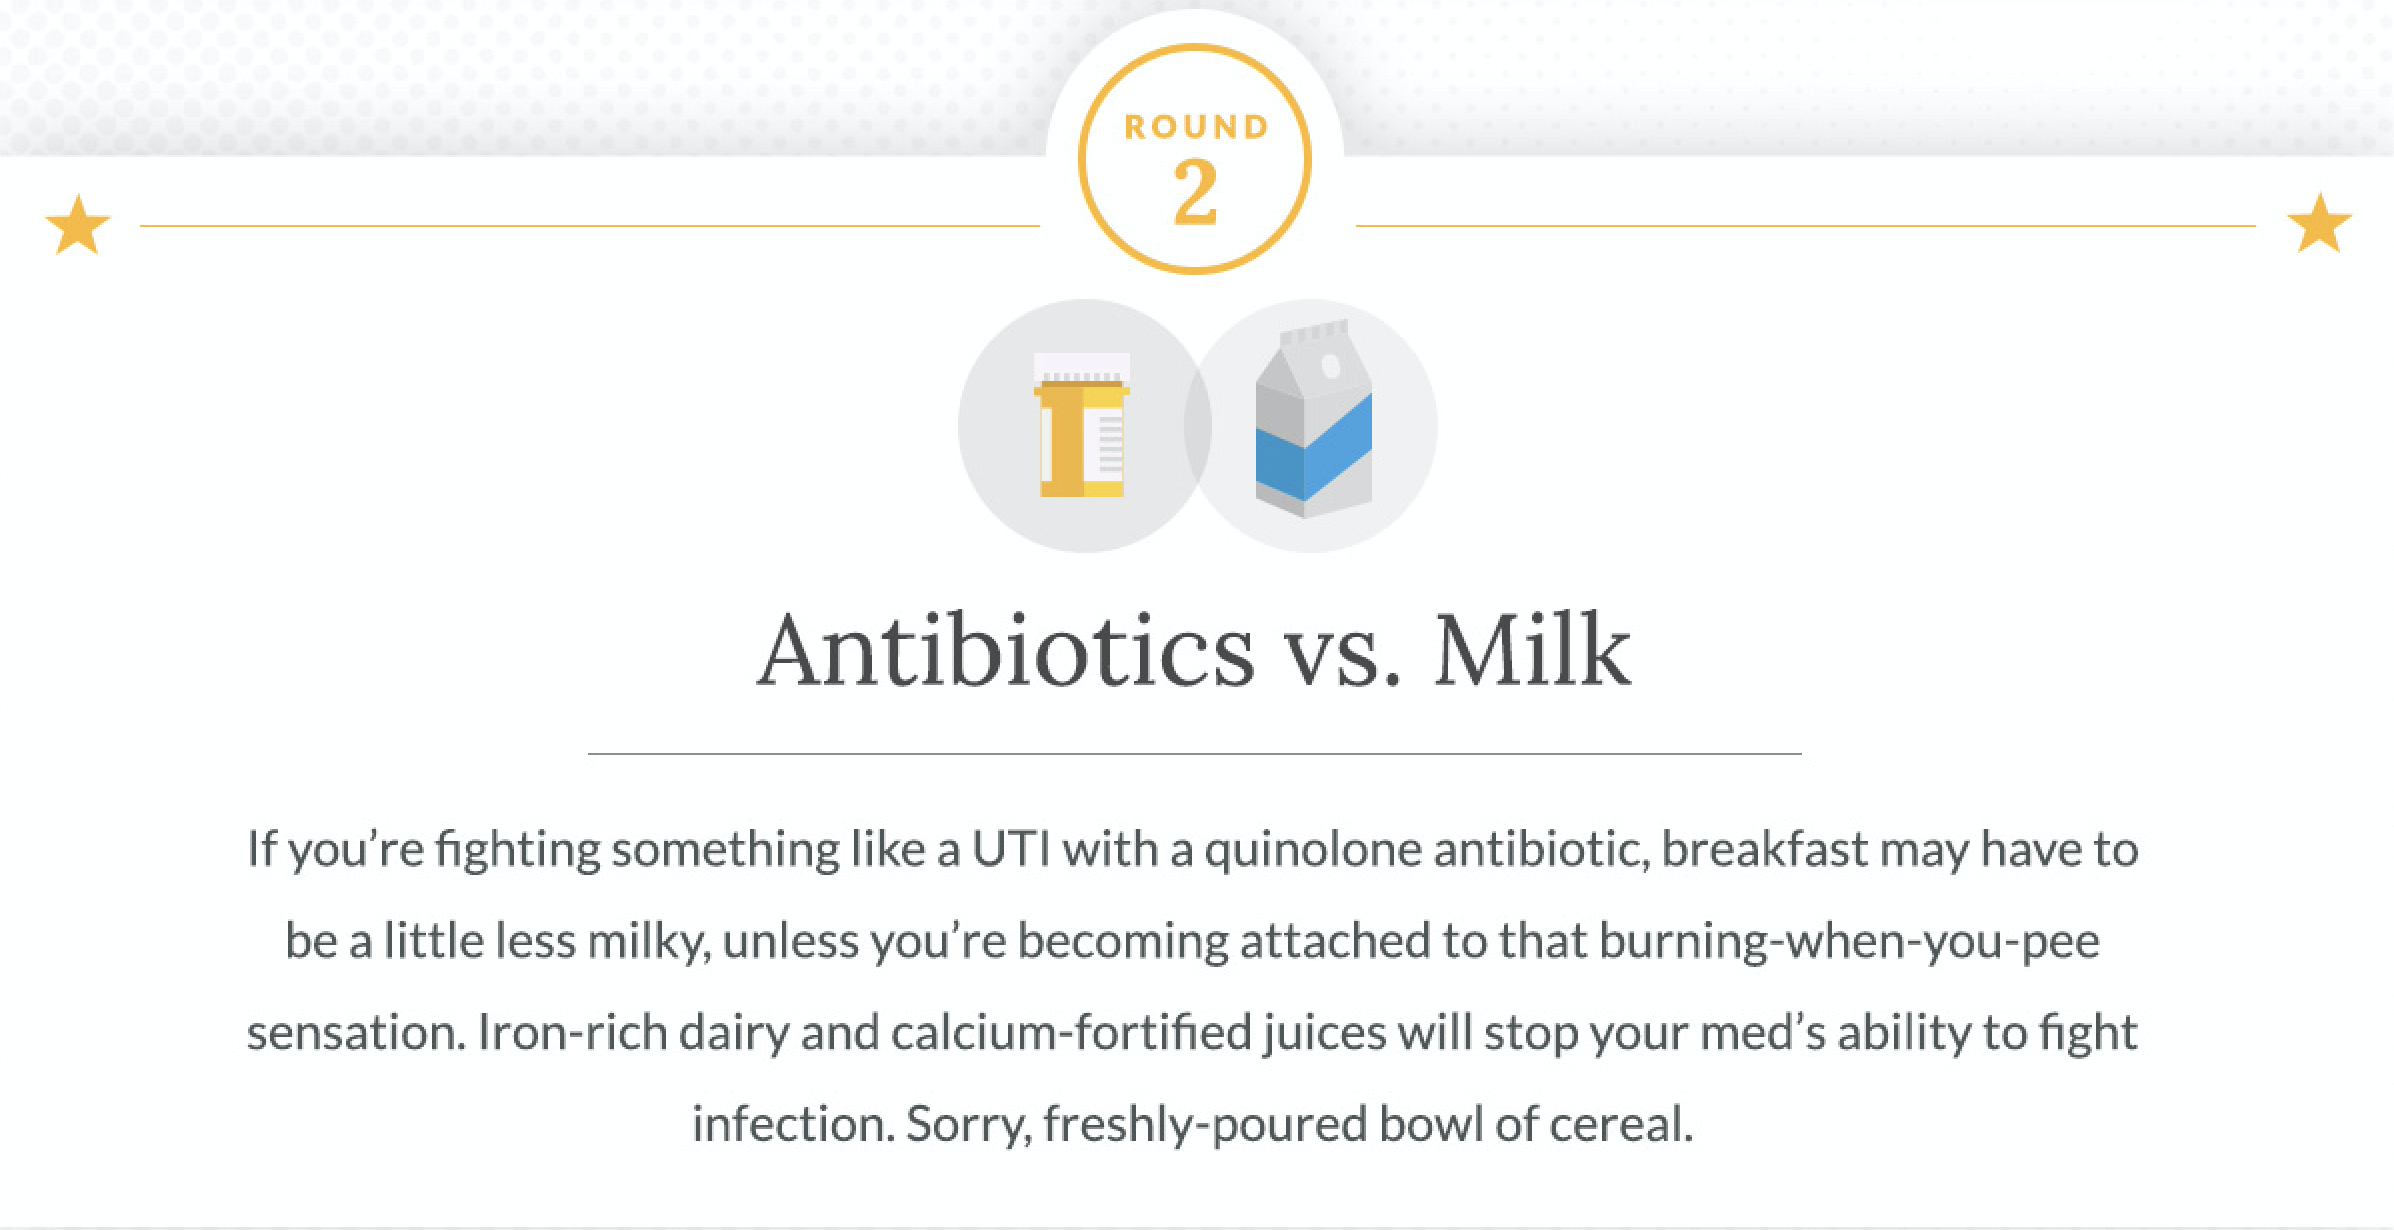Select the white cap of the pill bottle
Screen dimensions: 2394x1230
coord(1082,366)
